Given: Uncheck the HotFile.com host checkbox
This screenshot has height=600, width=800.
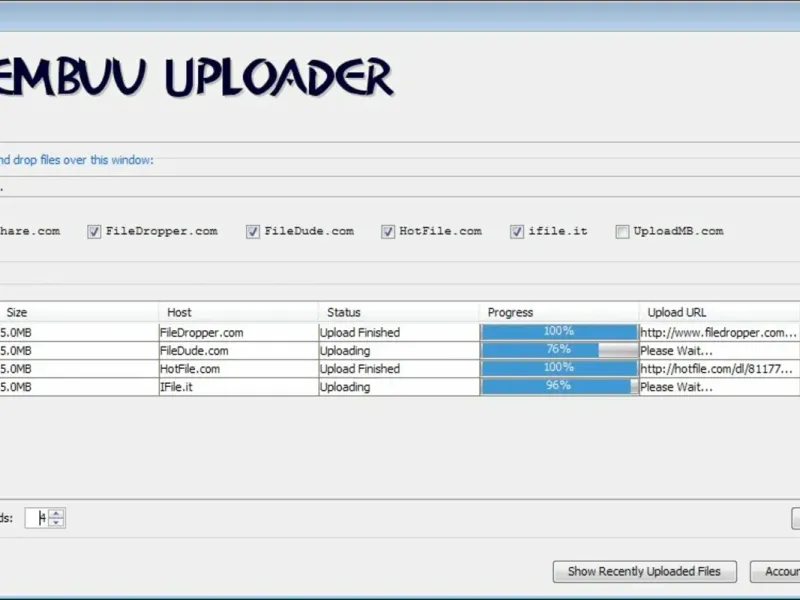Looking at the screenshot, I should (x=388, y=232).
